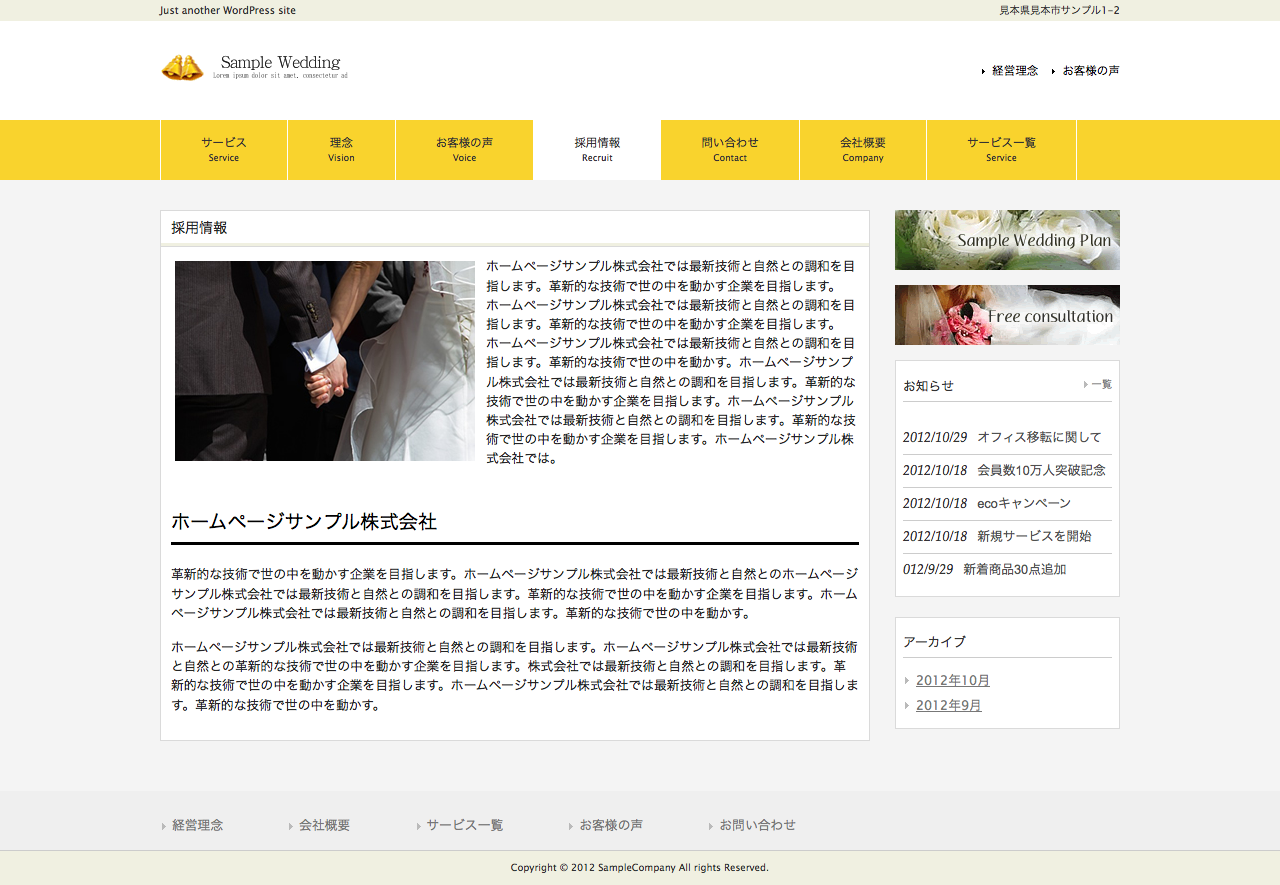This screenshot has height=885, width=1280.
Task: Click the 採用情報 page heading
Action: tap(199, 228)
